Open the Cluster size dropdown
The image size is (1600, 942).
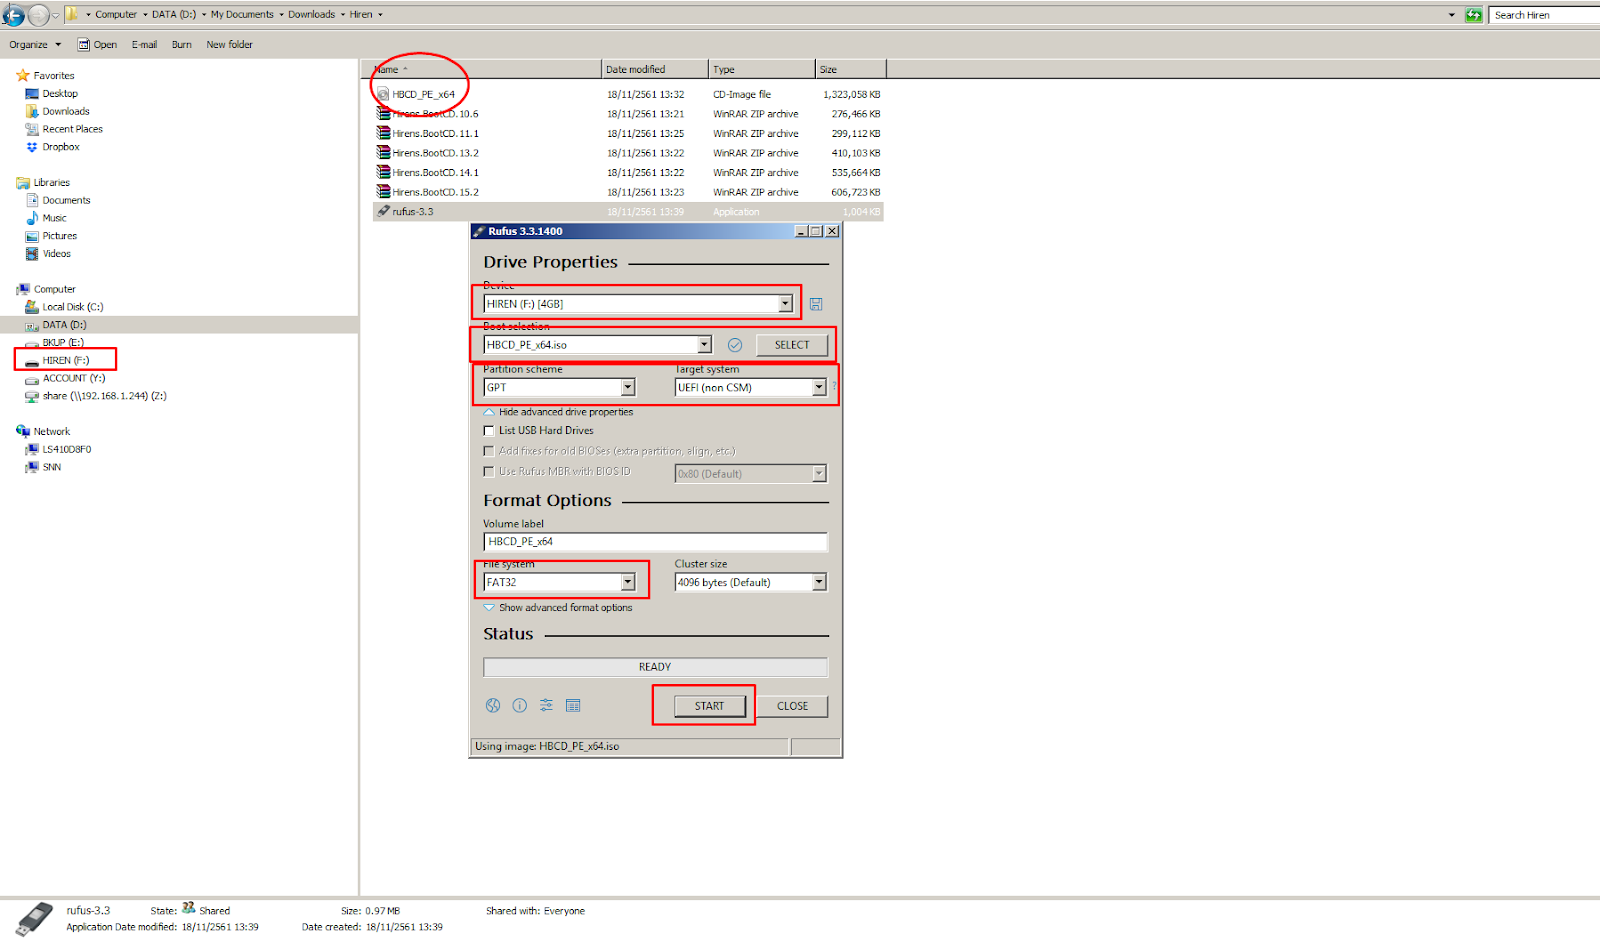point(751,582)
